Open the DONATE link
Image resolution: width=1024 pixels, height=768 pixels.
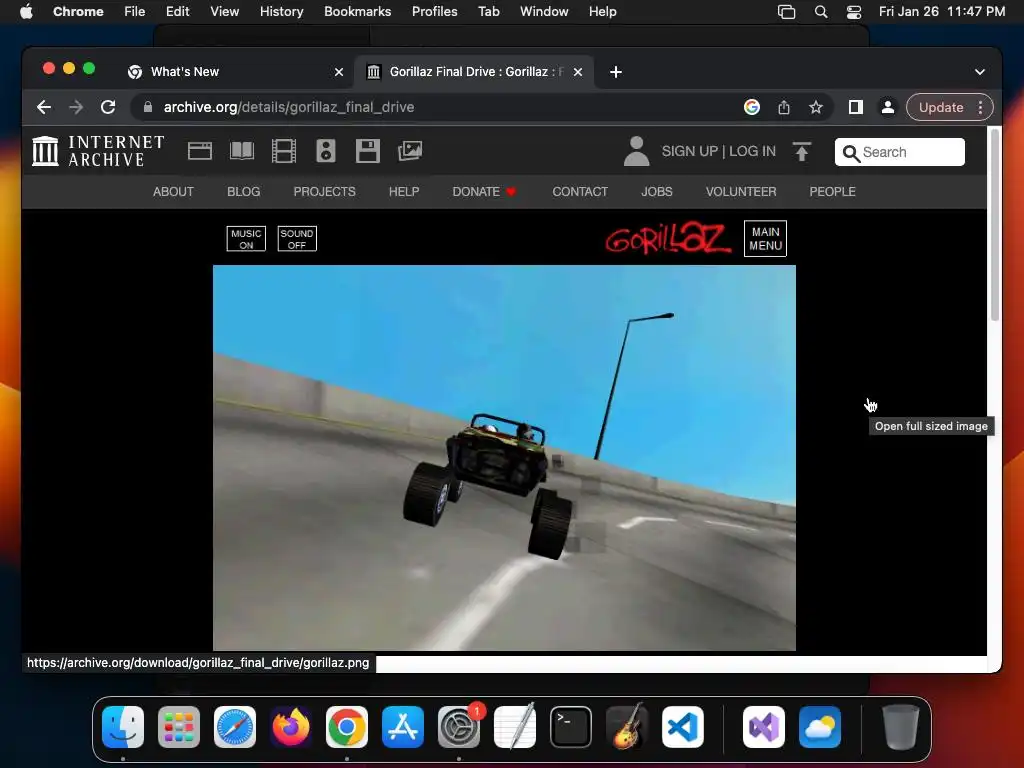[484, 191]
